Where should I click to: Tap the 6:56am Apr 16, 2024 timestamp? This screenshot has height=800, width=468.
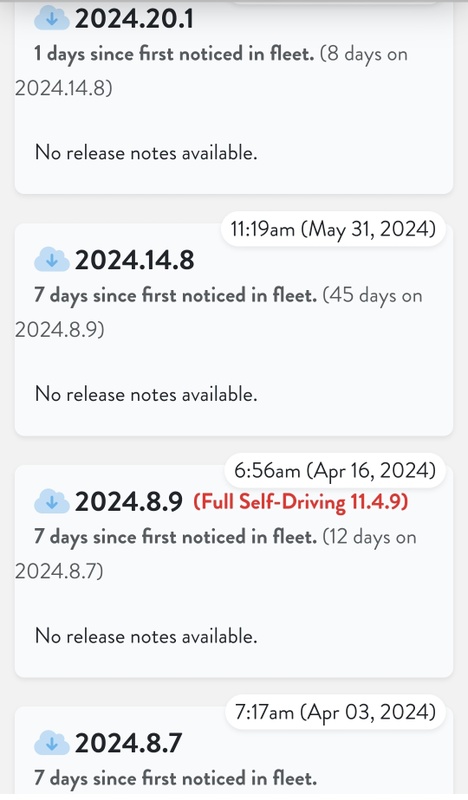click(x=335, y=470)
